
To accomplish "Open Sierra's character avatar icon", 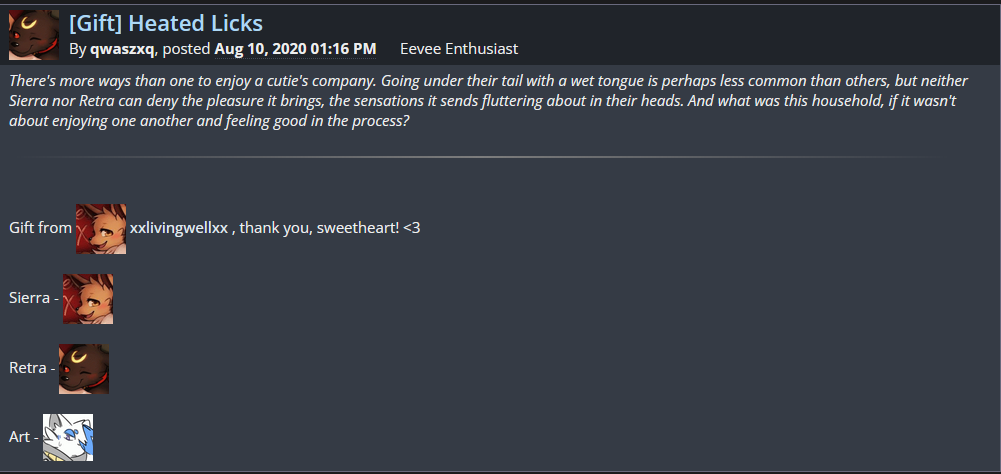I will click(x=88, y=298).
